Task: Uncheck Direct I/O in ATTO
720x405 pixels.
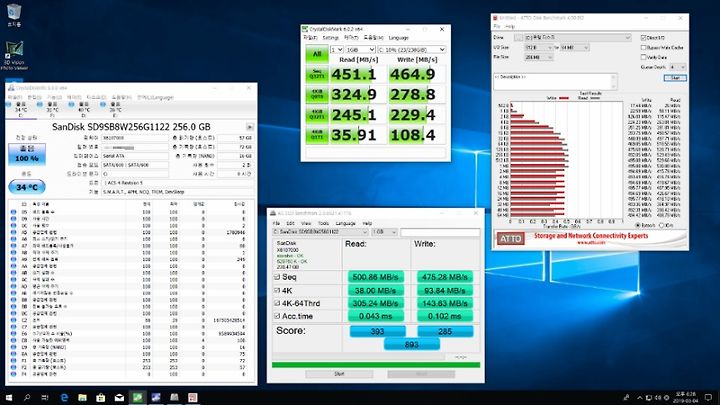Action: click(x=643, y=38)
